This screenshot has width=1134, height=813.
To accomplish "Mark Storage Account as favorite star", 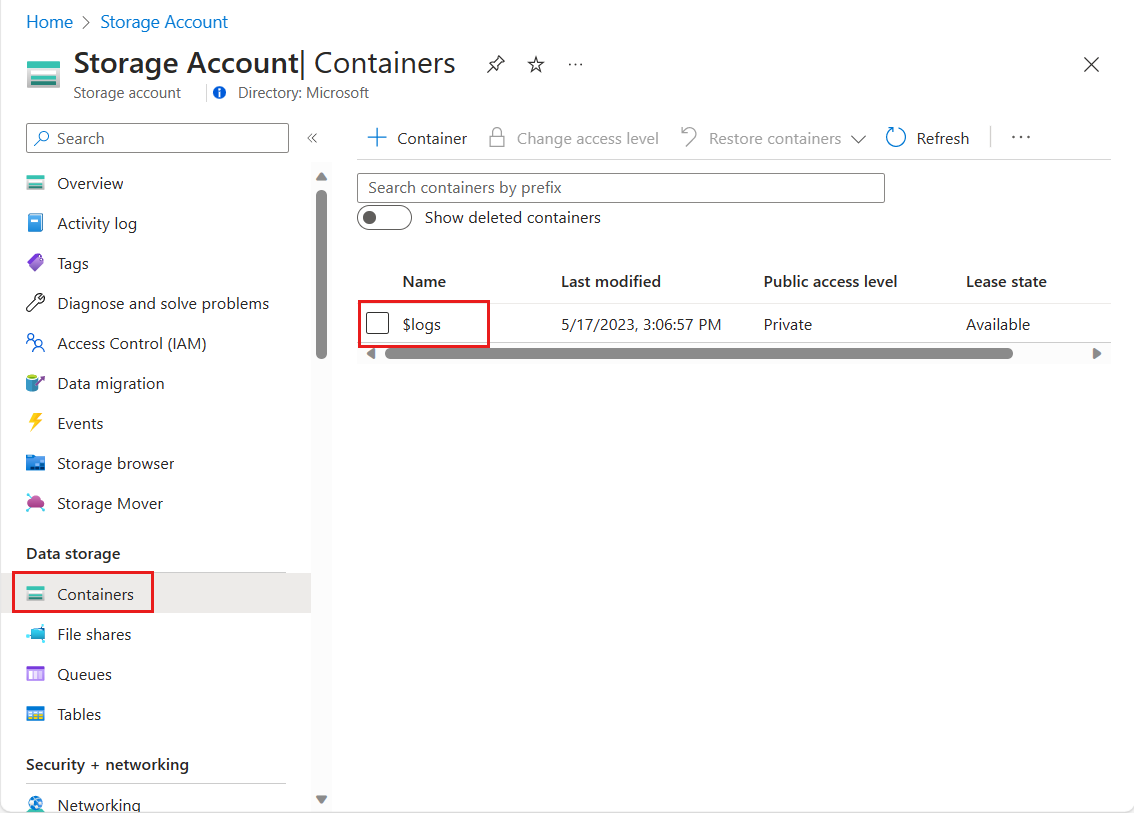I will tap(536, 65).
